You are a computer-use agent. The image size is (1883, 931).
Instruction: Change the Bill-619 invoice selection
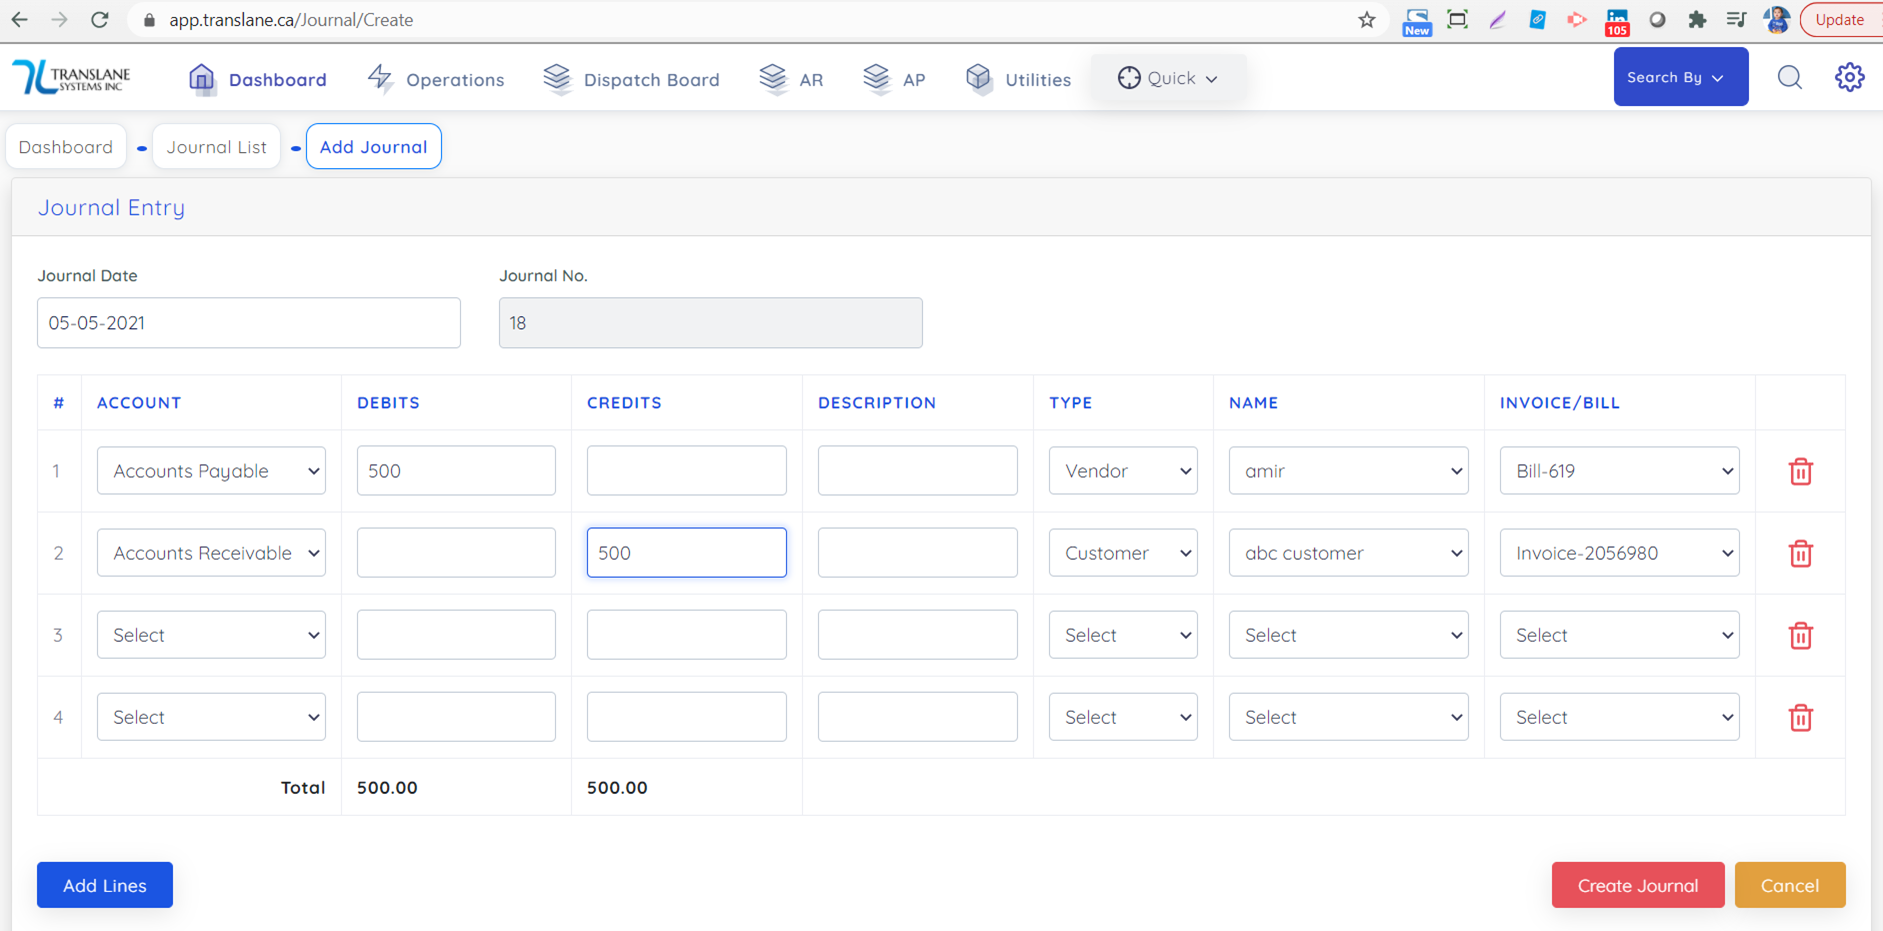(1619, 471)
